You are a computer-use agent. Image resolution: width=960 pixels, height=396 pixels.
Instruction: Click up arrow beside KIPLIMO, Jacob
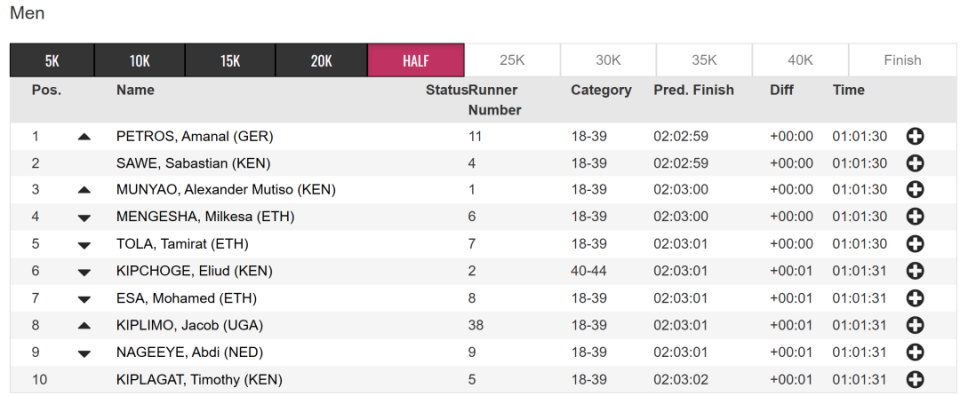(x=84, y=326)
